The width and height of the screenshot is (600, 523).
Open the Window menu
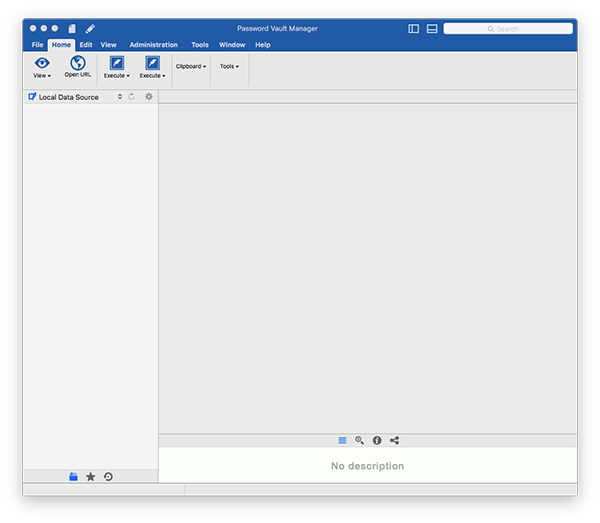pyautogui.click(x=232, y=45)
